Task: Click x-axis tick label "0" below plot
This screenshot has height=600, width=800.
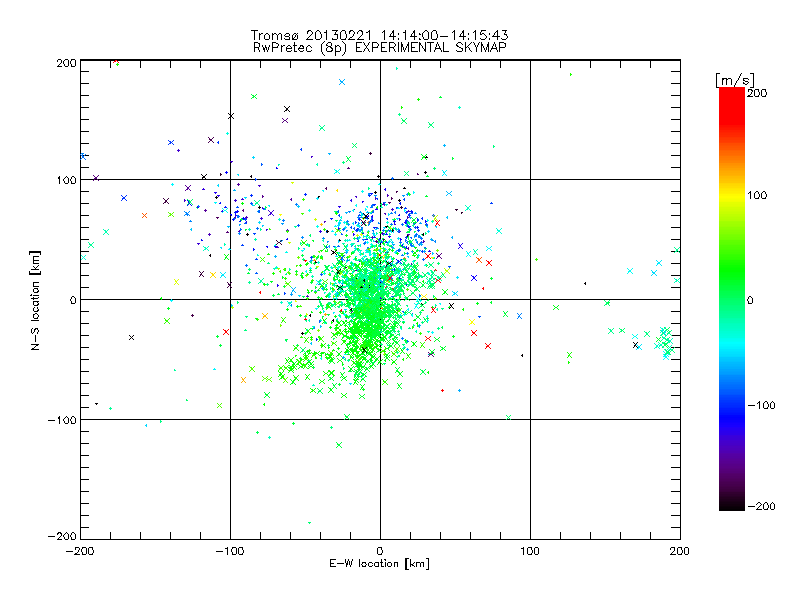Action: click(x=380, y=552)
